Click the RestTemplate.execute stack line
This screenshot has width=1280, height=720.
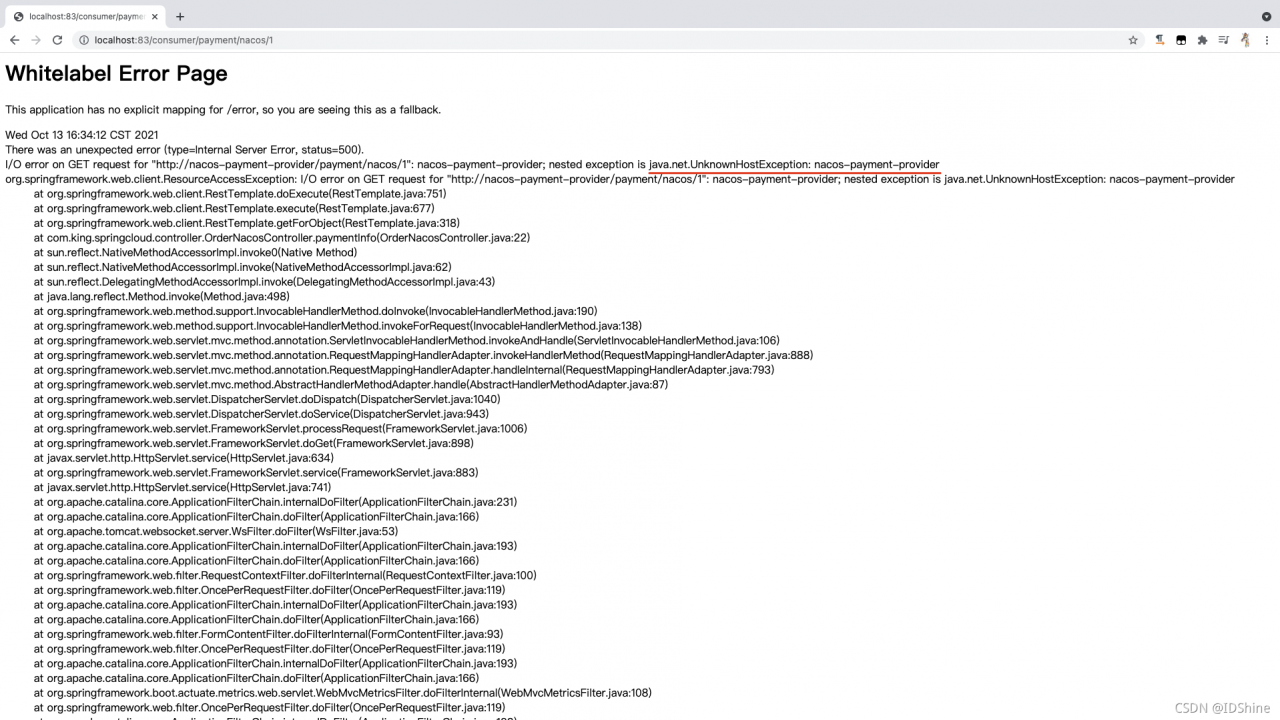[x=234, y=209]
